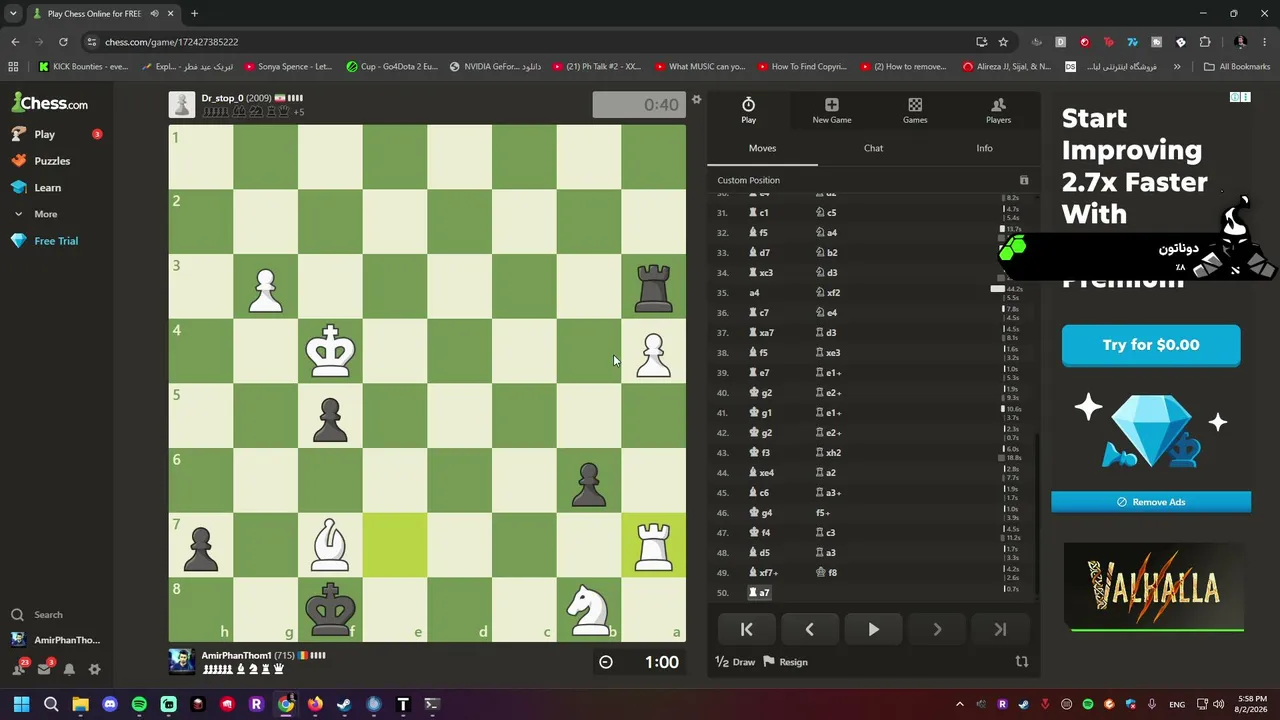This screenshot has width=1280, height=720.
Task: Click the Free Trial diamond link
Action: 56,241
